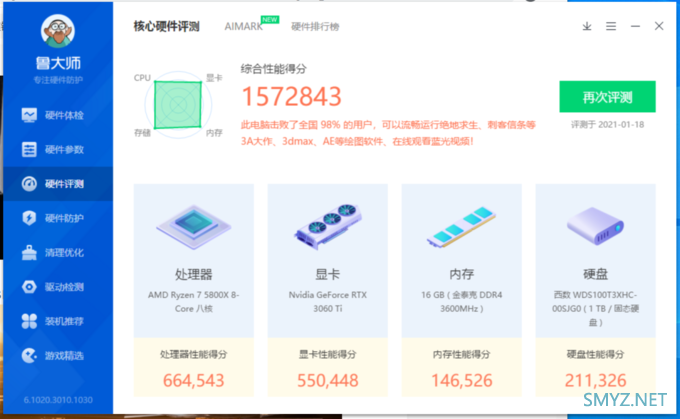Screen dimensions: 680x419
Task: Switch to the 硬件排行榜 tab
Action: coord(315,26)
